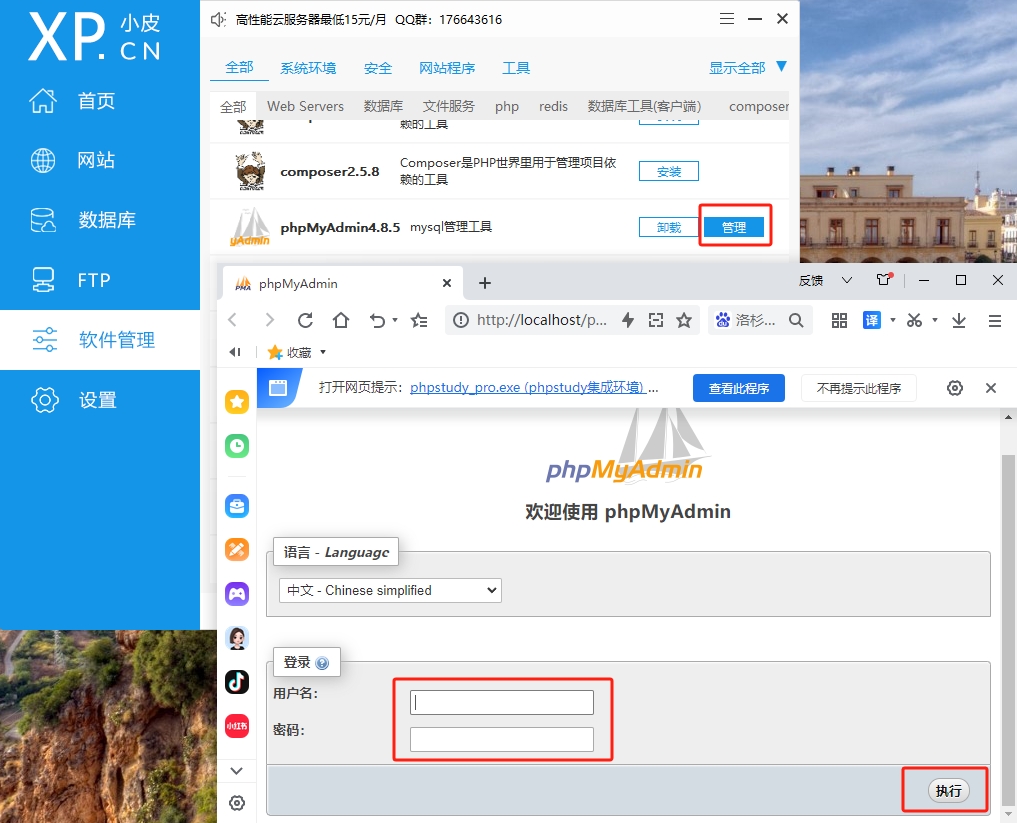The image size is (1017, 823).
Task: Click the 译 translate icon
Action: coord(872,320)
